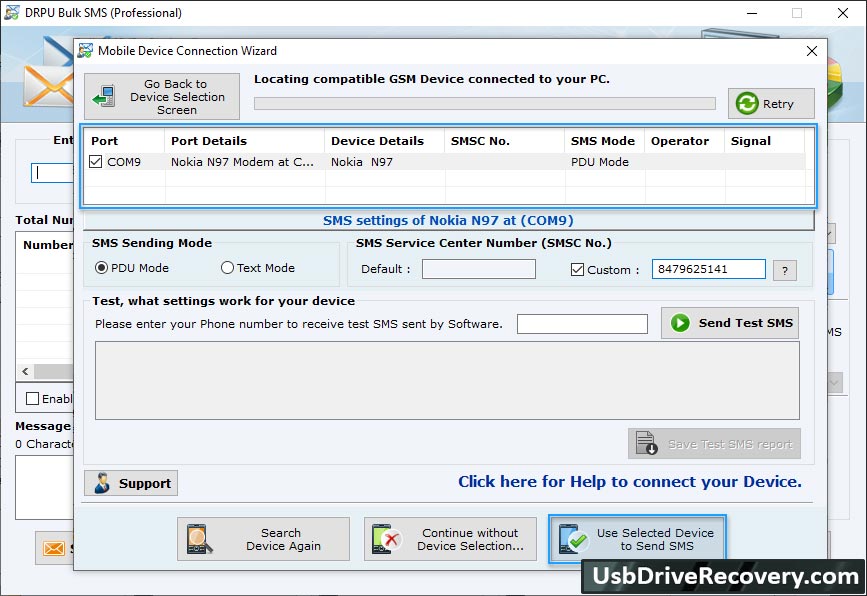The image size is (867, 596).
Task: Click the Save Test SMS report document icon
Action: (x=646, y=443)
